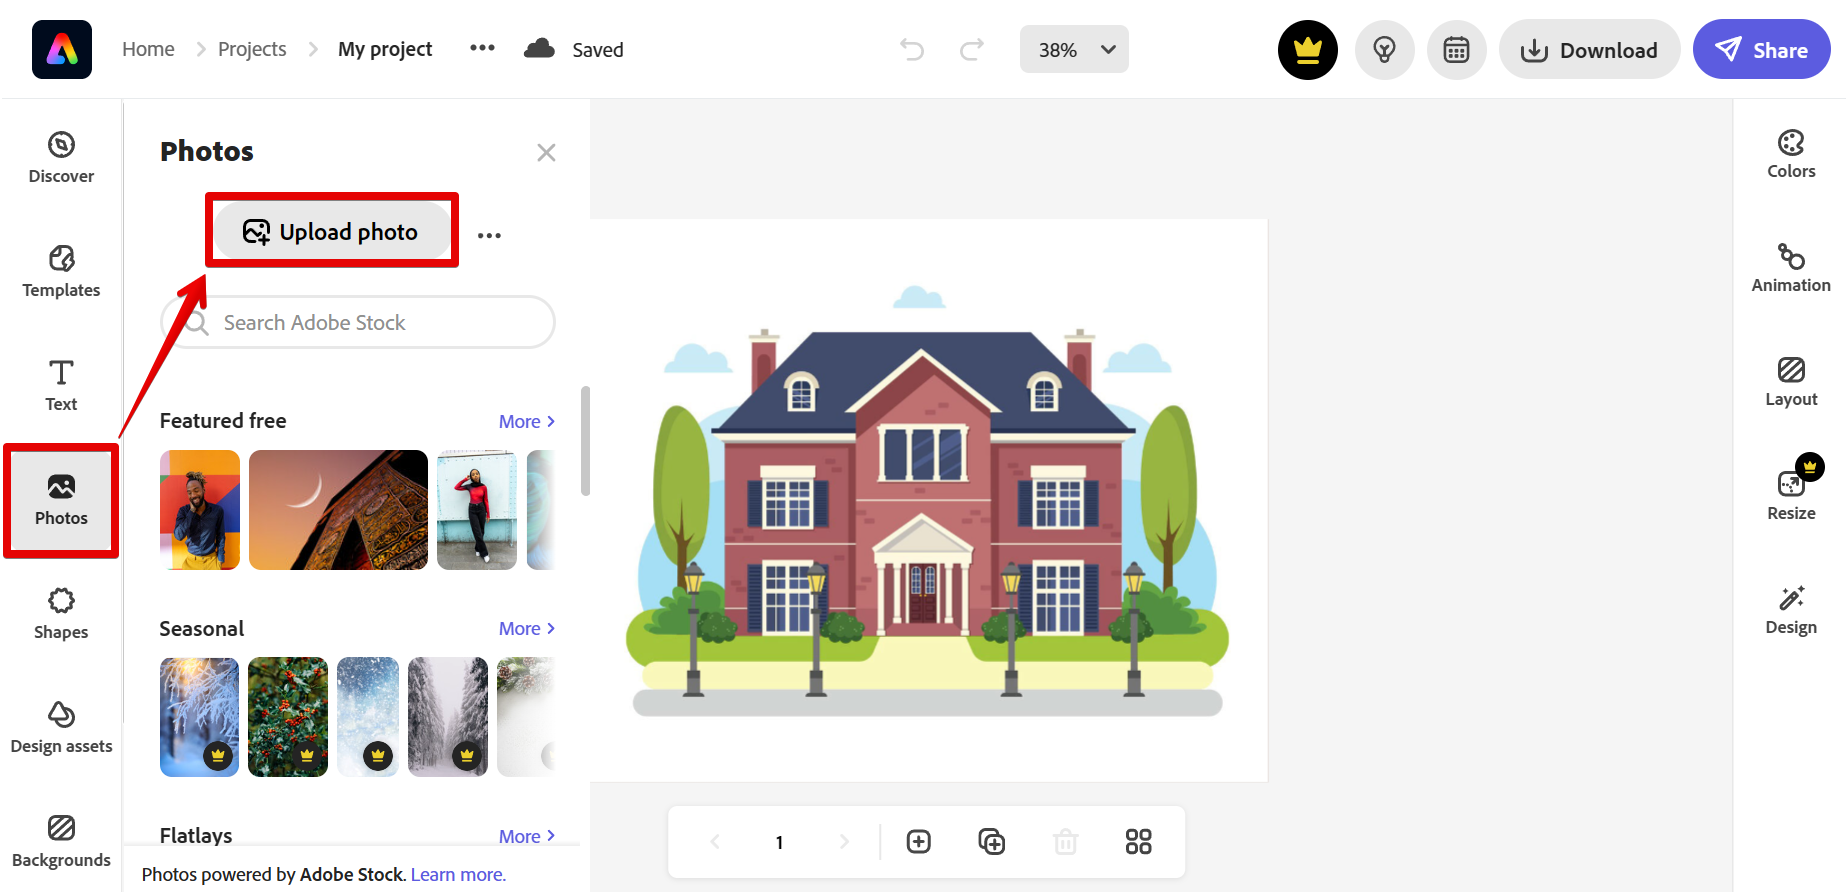Select the snowy forest road photo
This screenshot has height=892, width=1846.
tap(448, 717)
